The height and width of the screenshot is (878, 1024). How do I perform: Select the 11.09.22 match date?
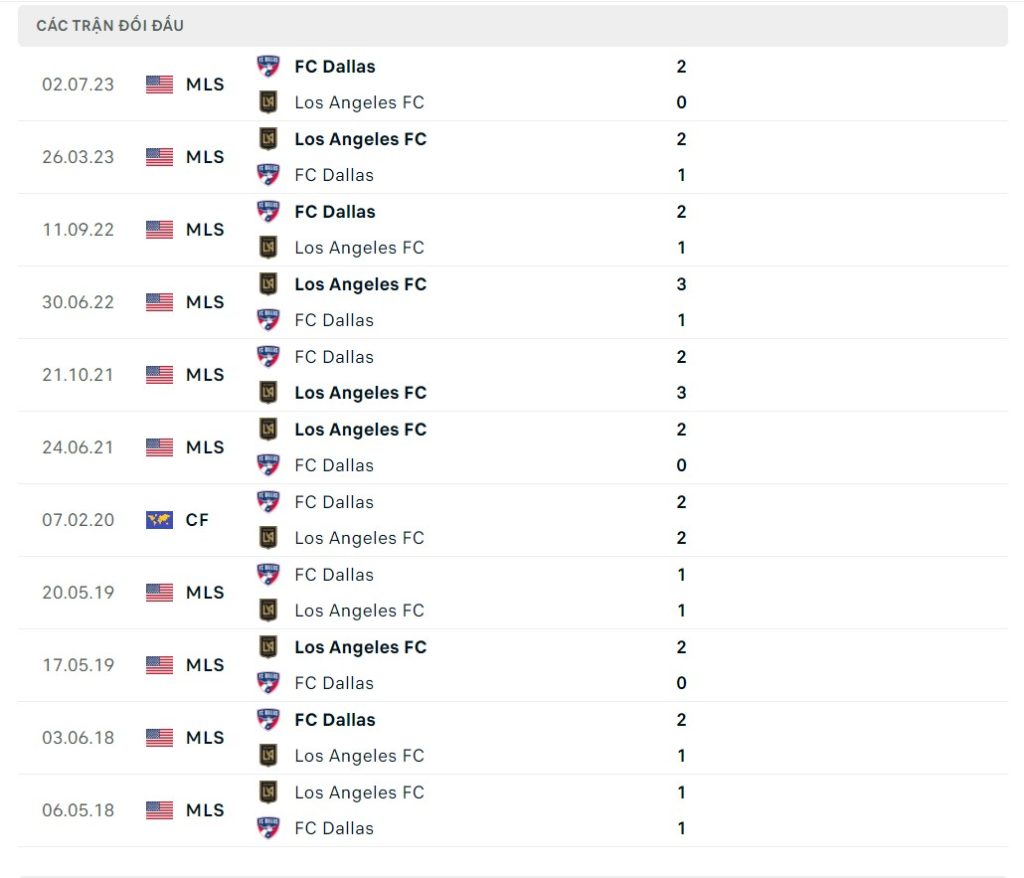[x=78, y=230]
